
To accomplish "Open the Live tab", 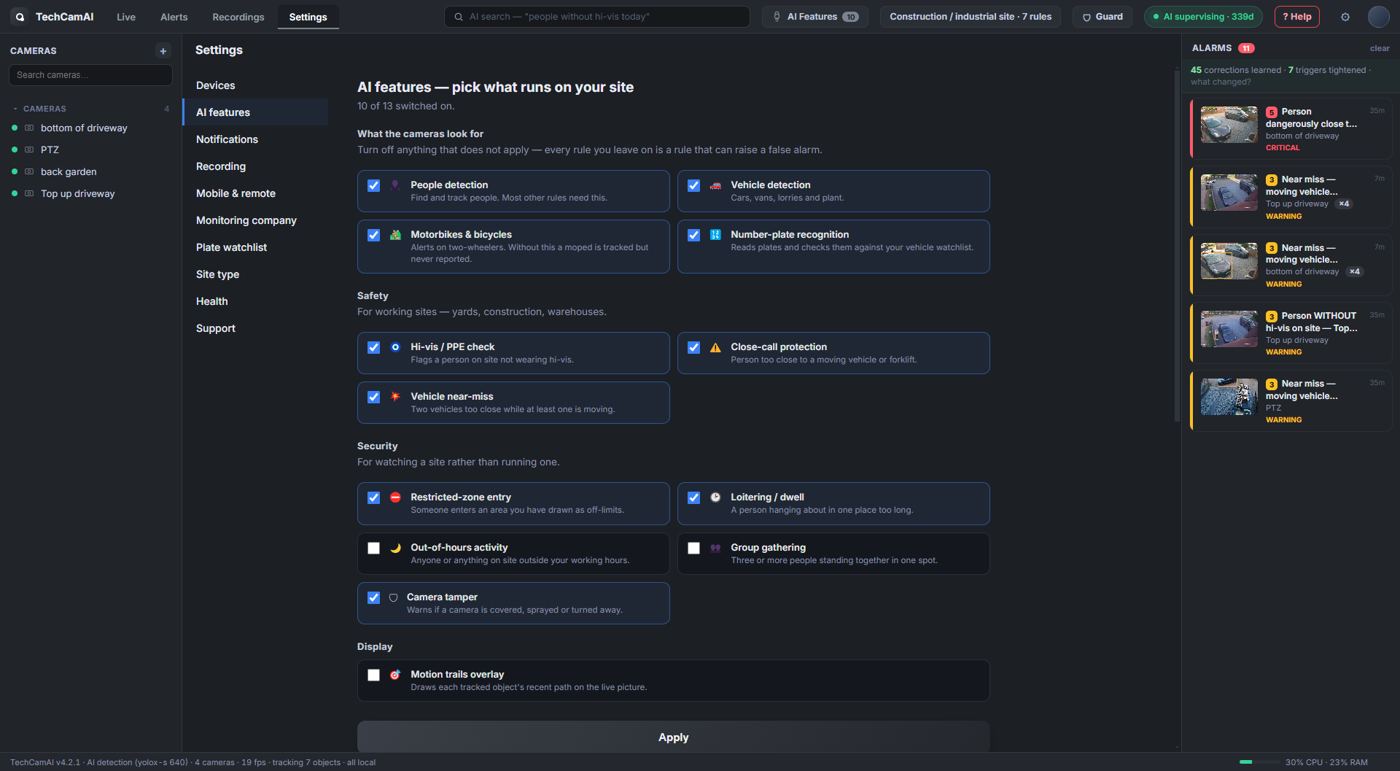I will [x=126, y=17].
